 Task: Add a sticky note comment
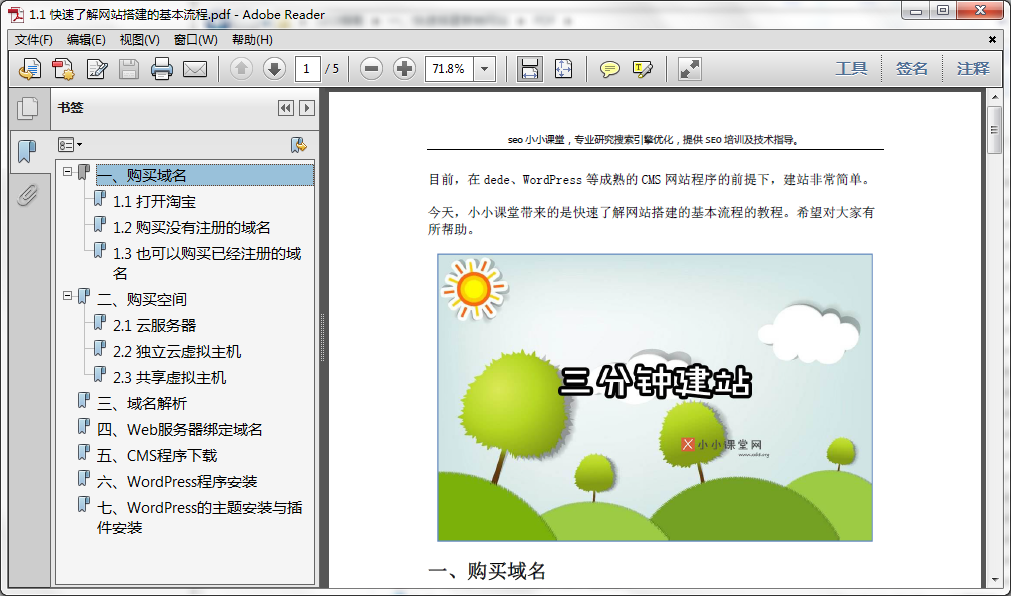pos(609,68)
